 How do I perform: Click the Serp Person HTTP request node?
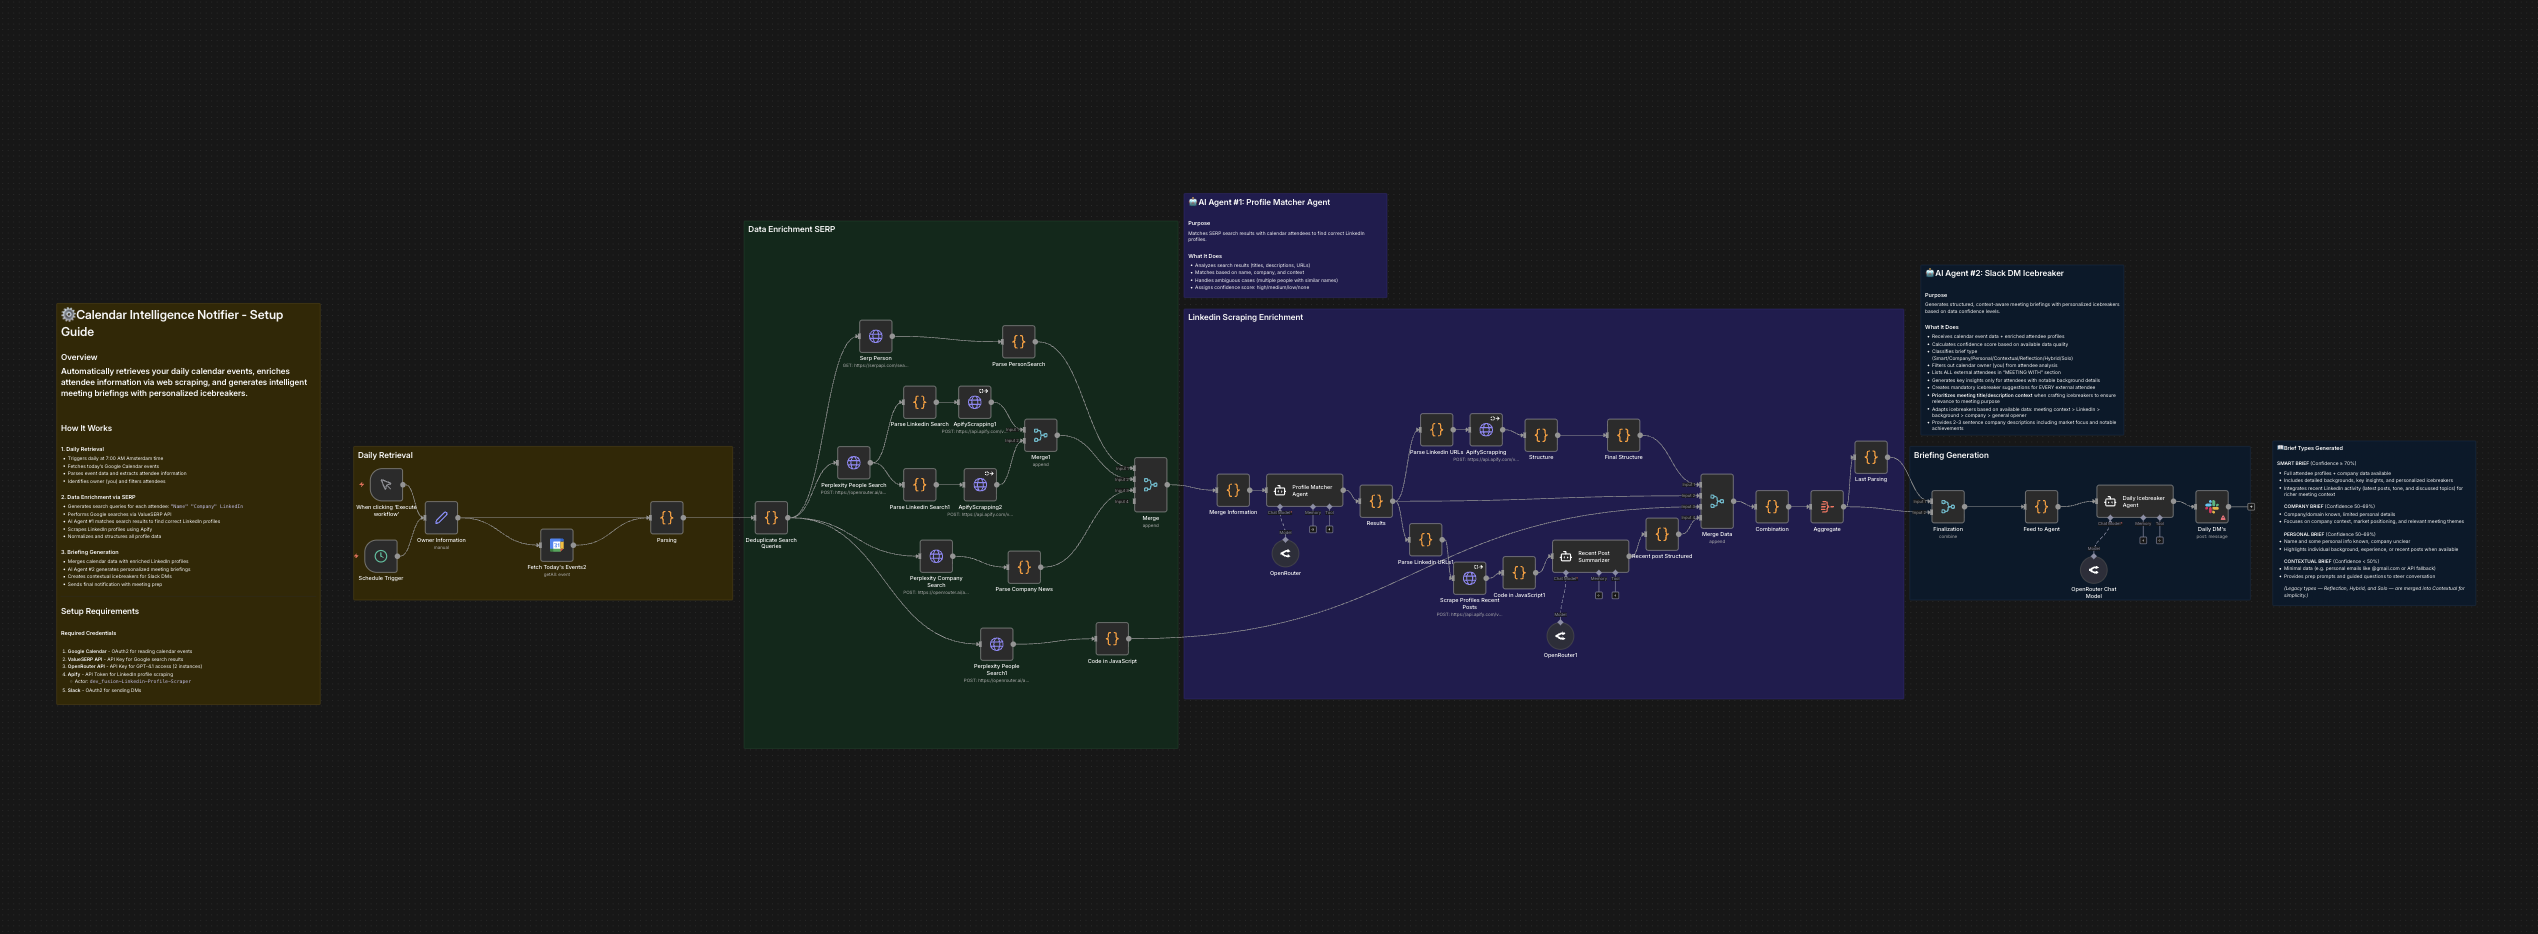click(875, 337)
